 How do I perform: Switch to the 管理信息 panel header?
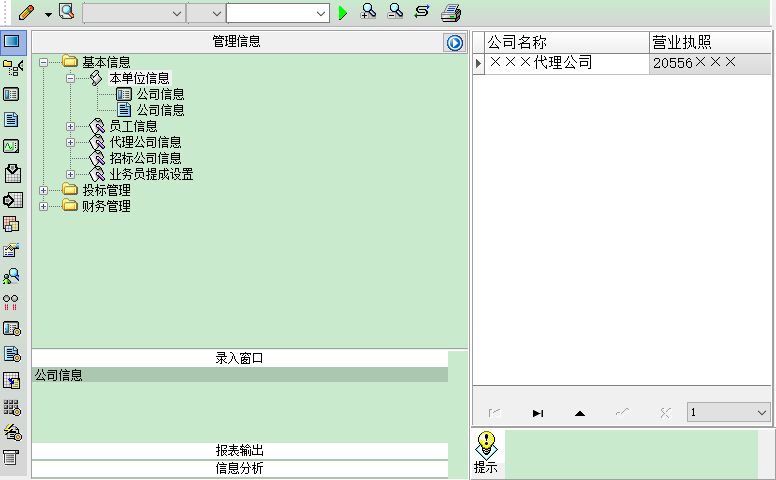[x=237, y=42]
